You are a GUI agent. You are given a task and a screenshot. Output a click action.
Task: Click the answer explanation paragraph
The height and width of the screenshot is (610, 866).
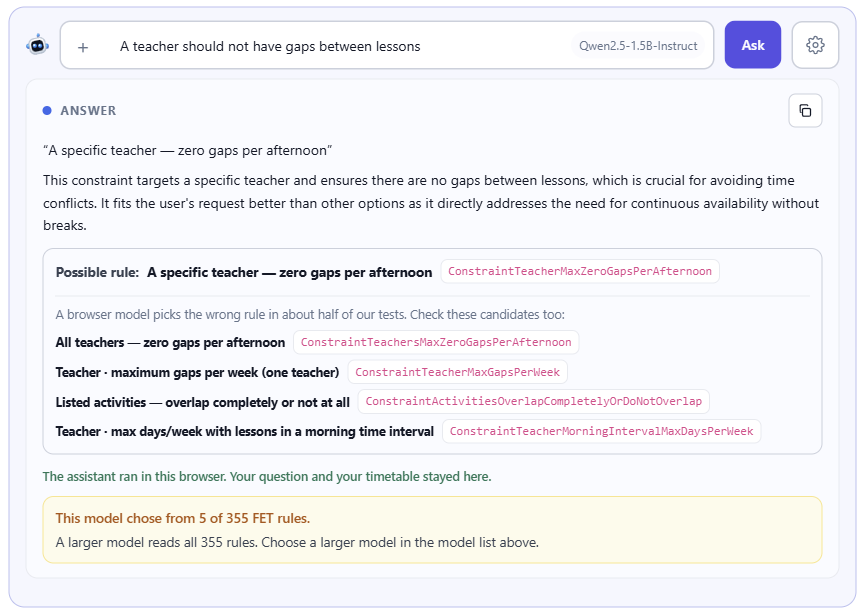coord(431,203)
